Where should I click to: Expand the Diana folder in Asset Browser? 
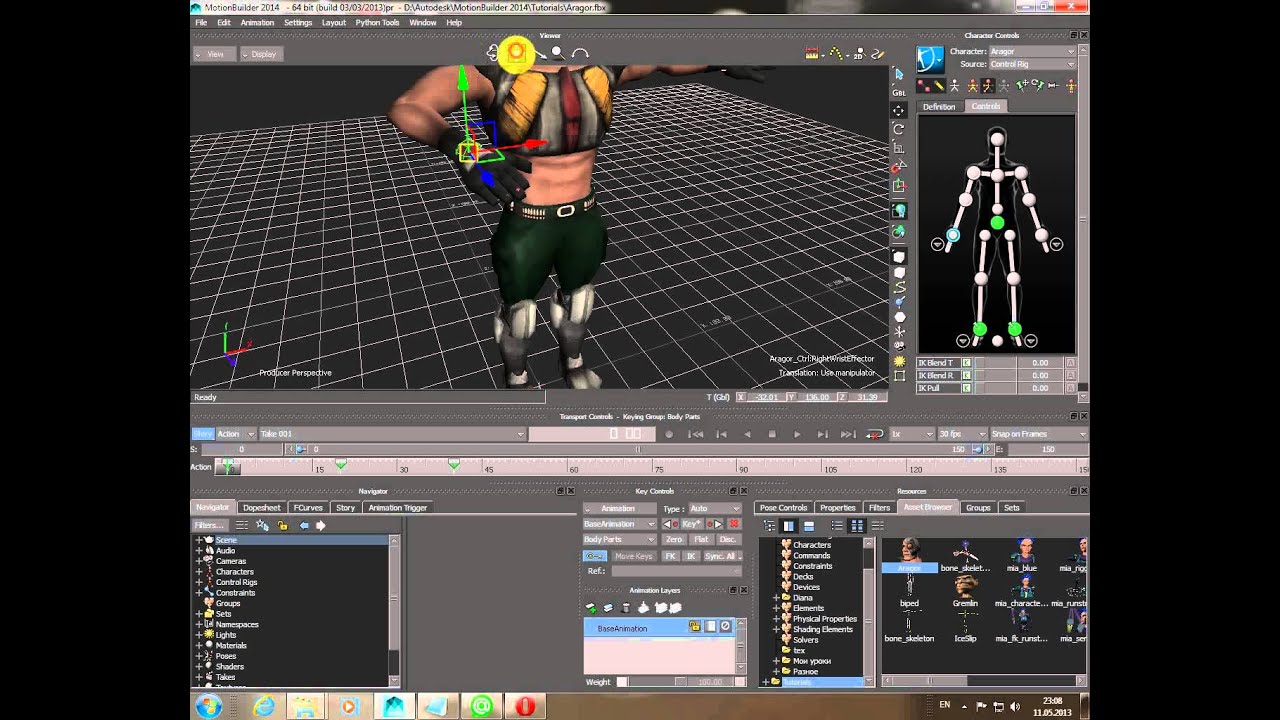pyautogui.click(x=776, y=598)
